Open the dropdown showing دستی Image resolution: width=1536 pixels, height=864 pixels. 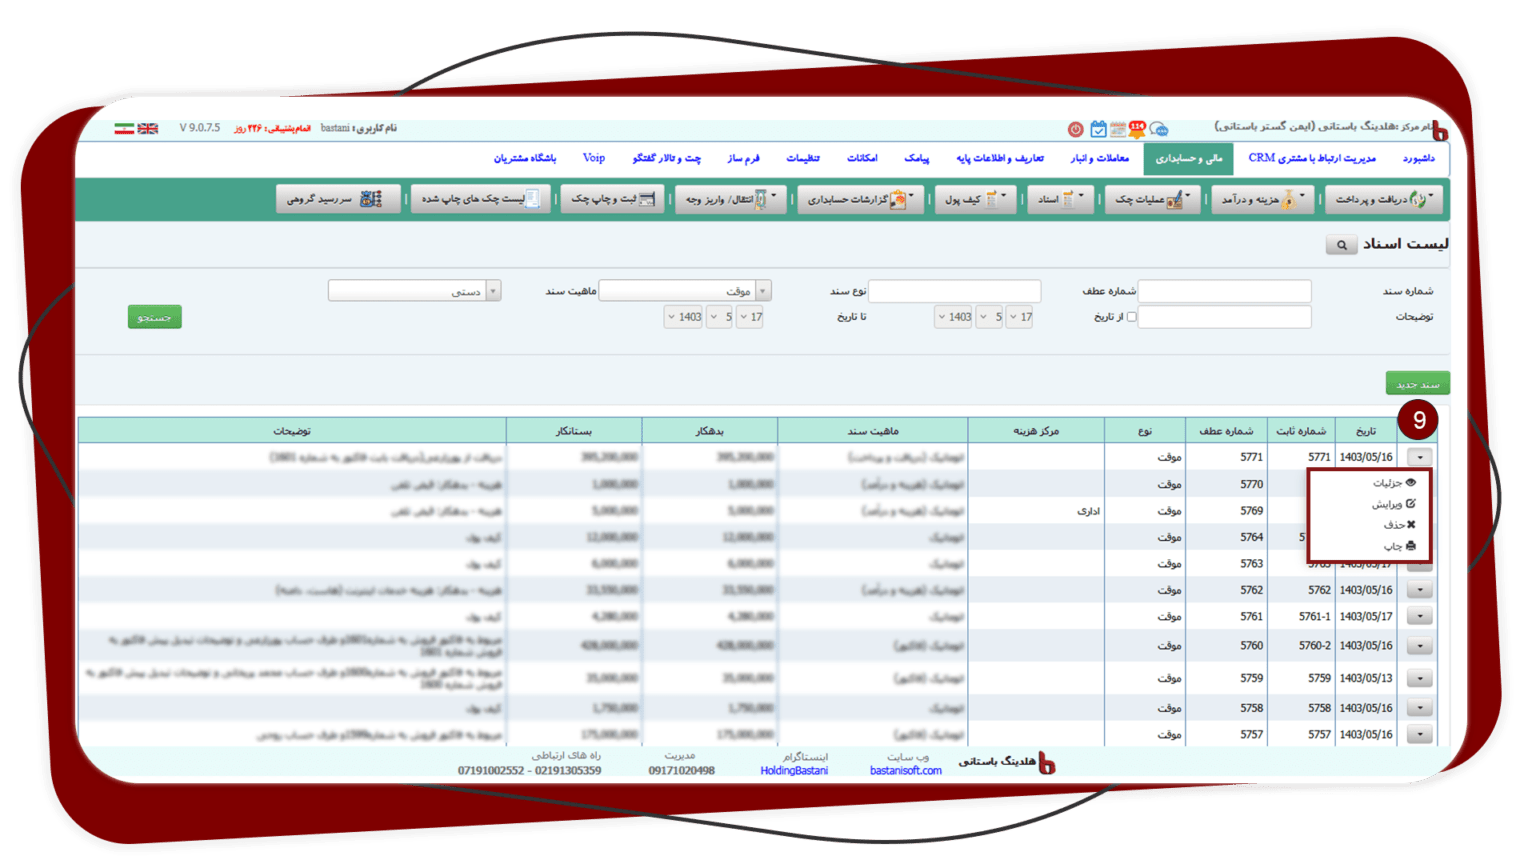[414, 291]
